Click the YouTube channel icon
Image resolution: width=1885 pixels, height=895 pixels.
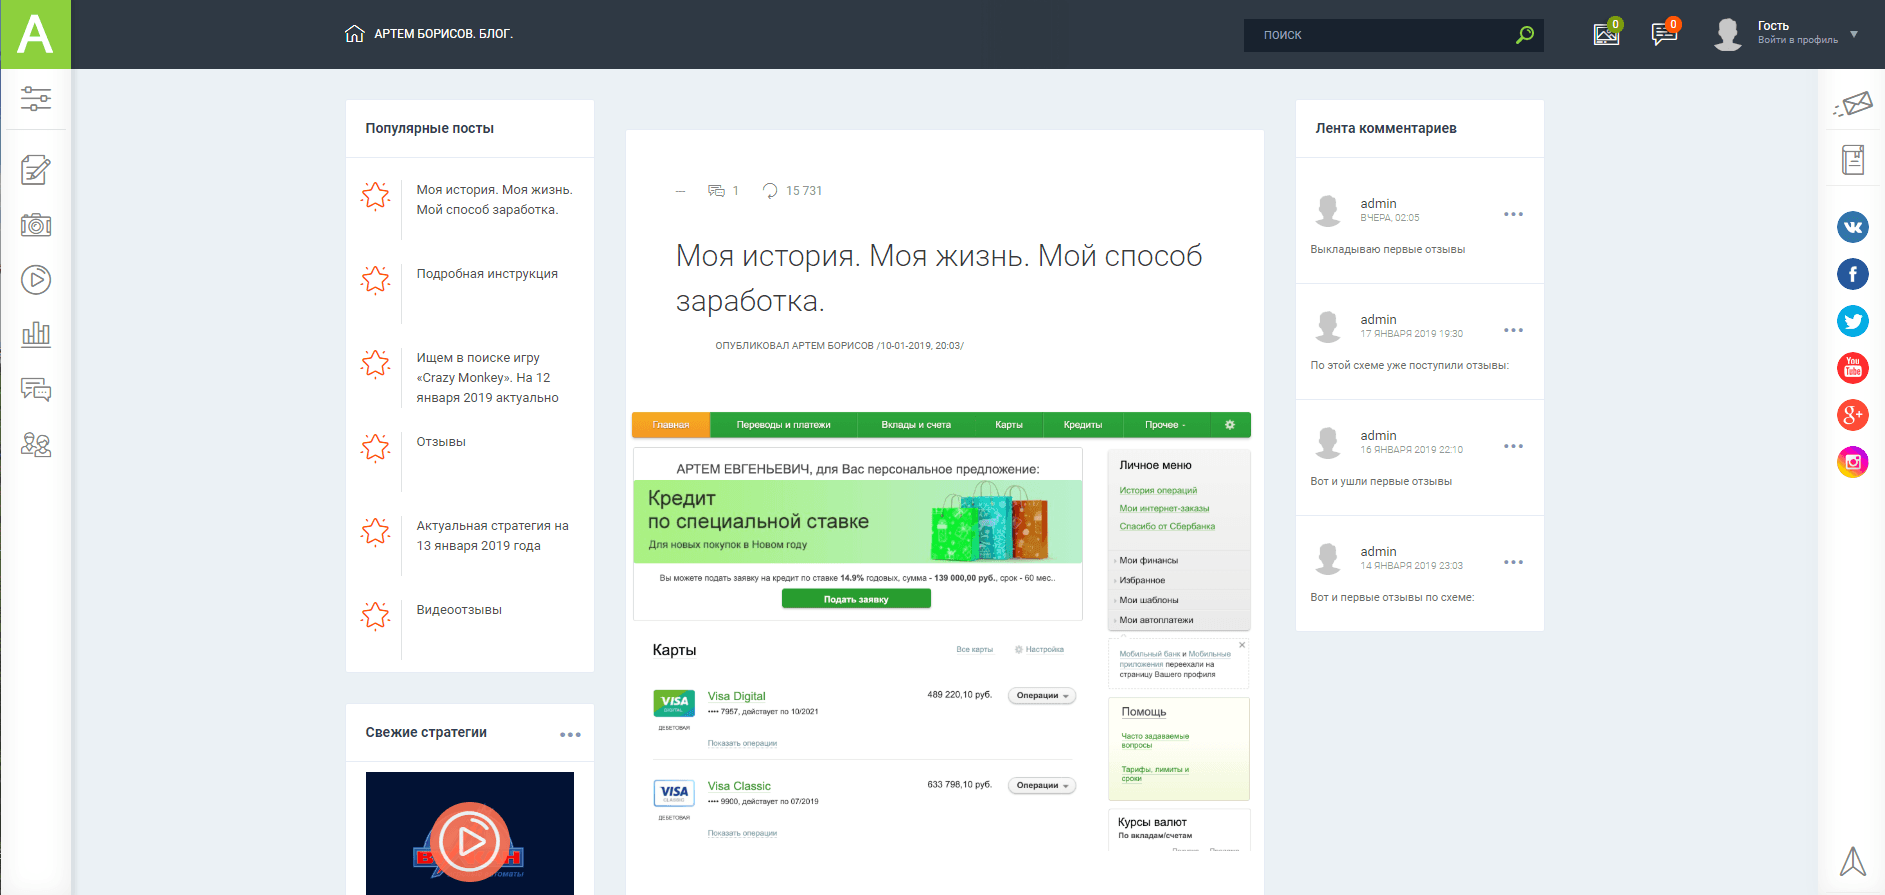[1853, 368]
